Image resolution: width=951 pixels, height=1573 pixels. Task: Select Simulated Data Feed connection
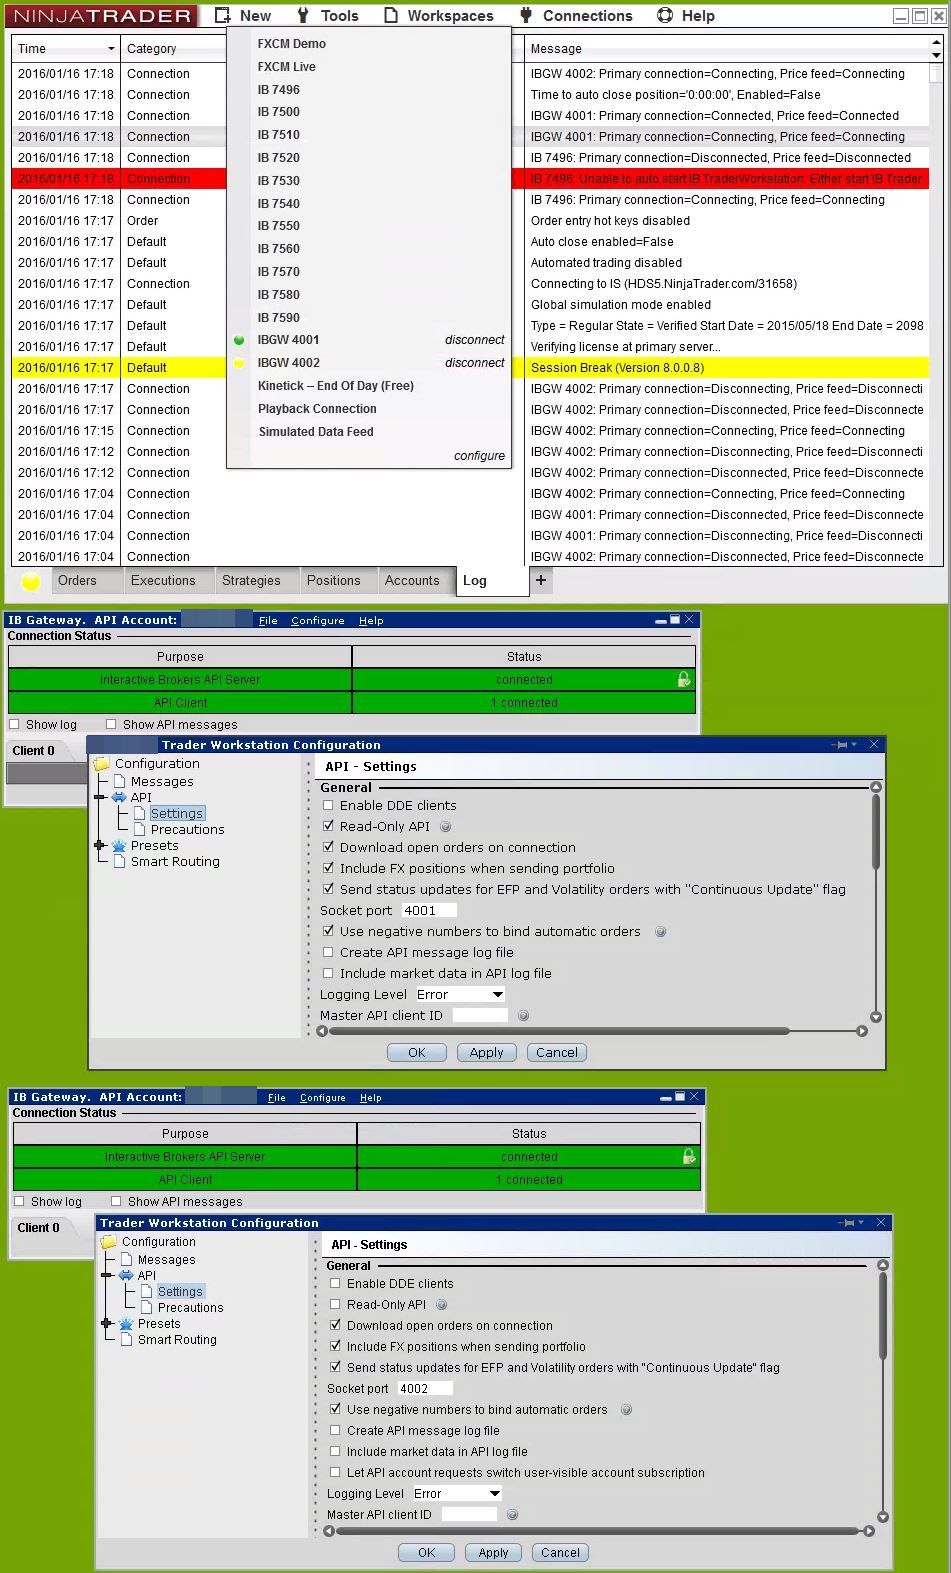coord(316,432)
